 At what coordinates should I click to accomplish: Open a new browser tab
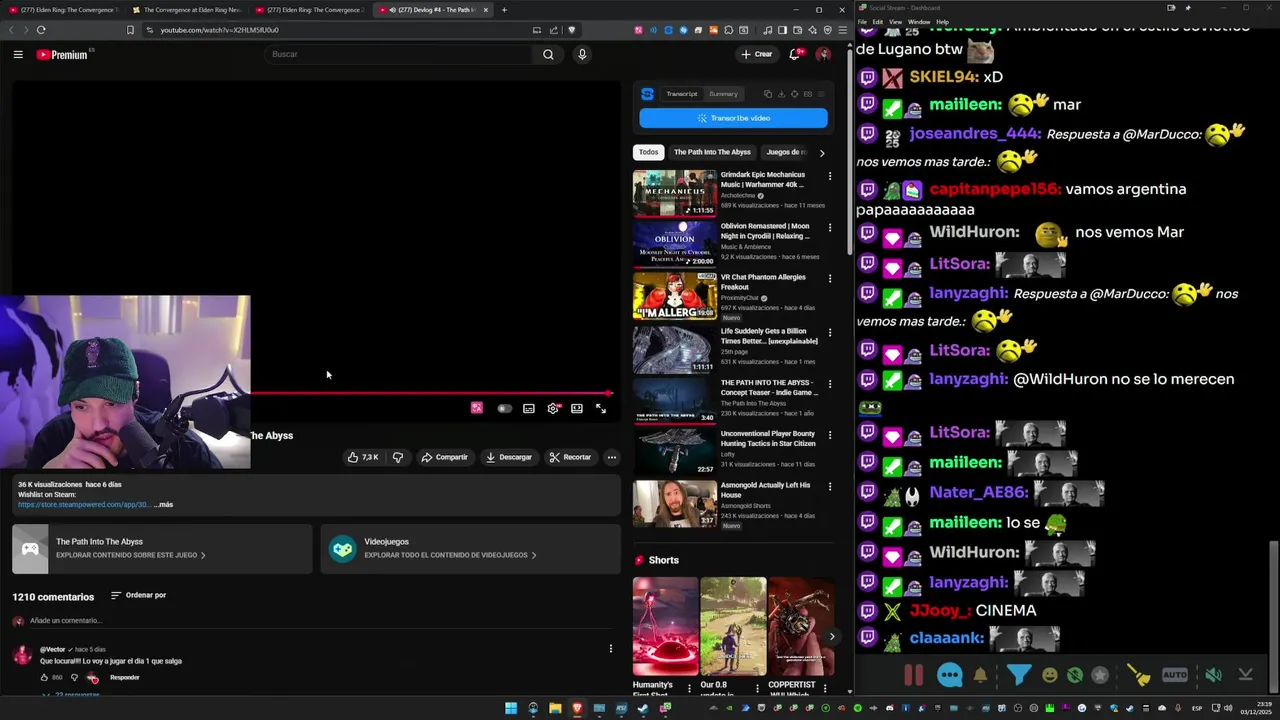(504, 10)
